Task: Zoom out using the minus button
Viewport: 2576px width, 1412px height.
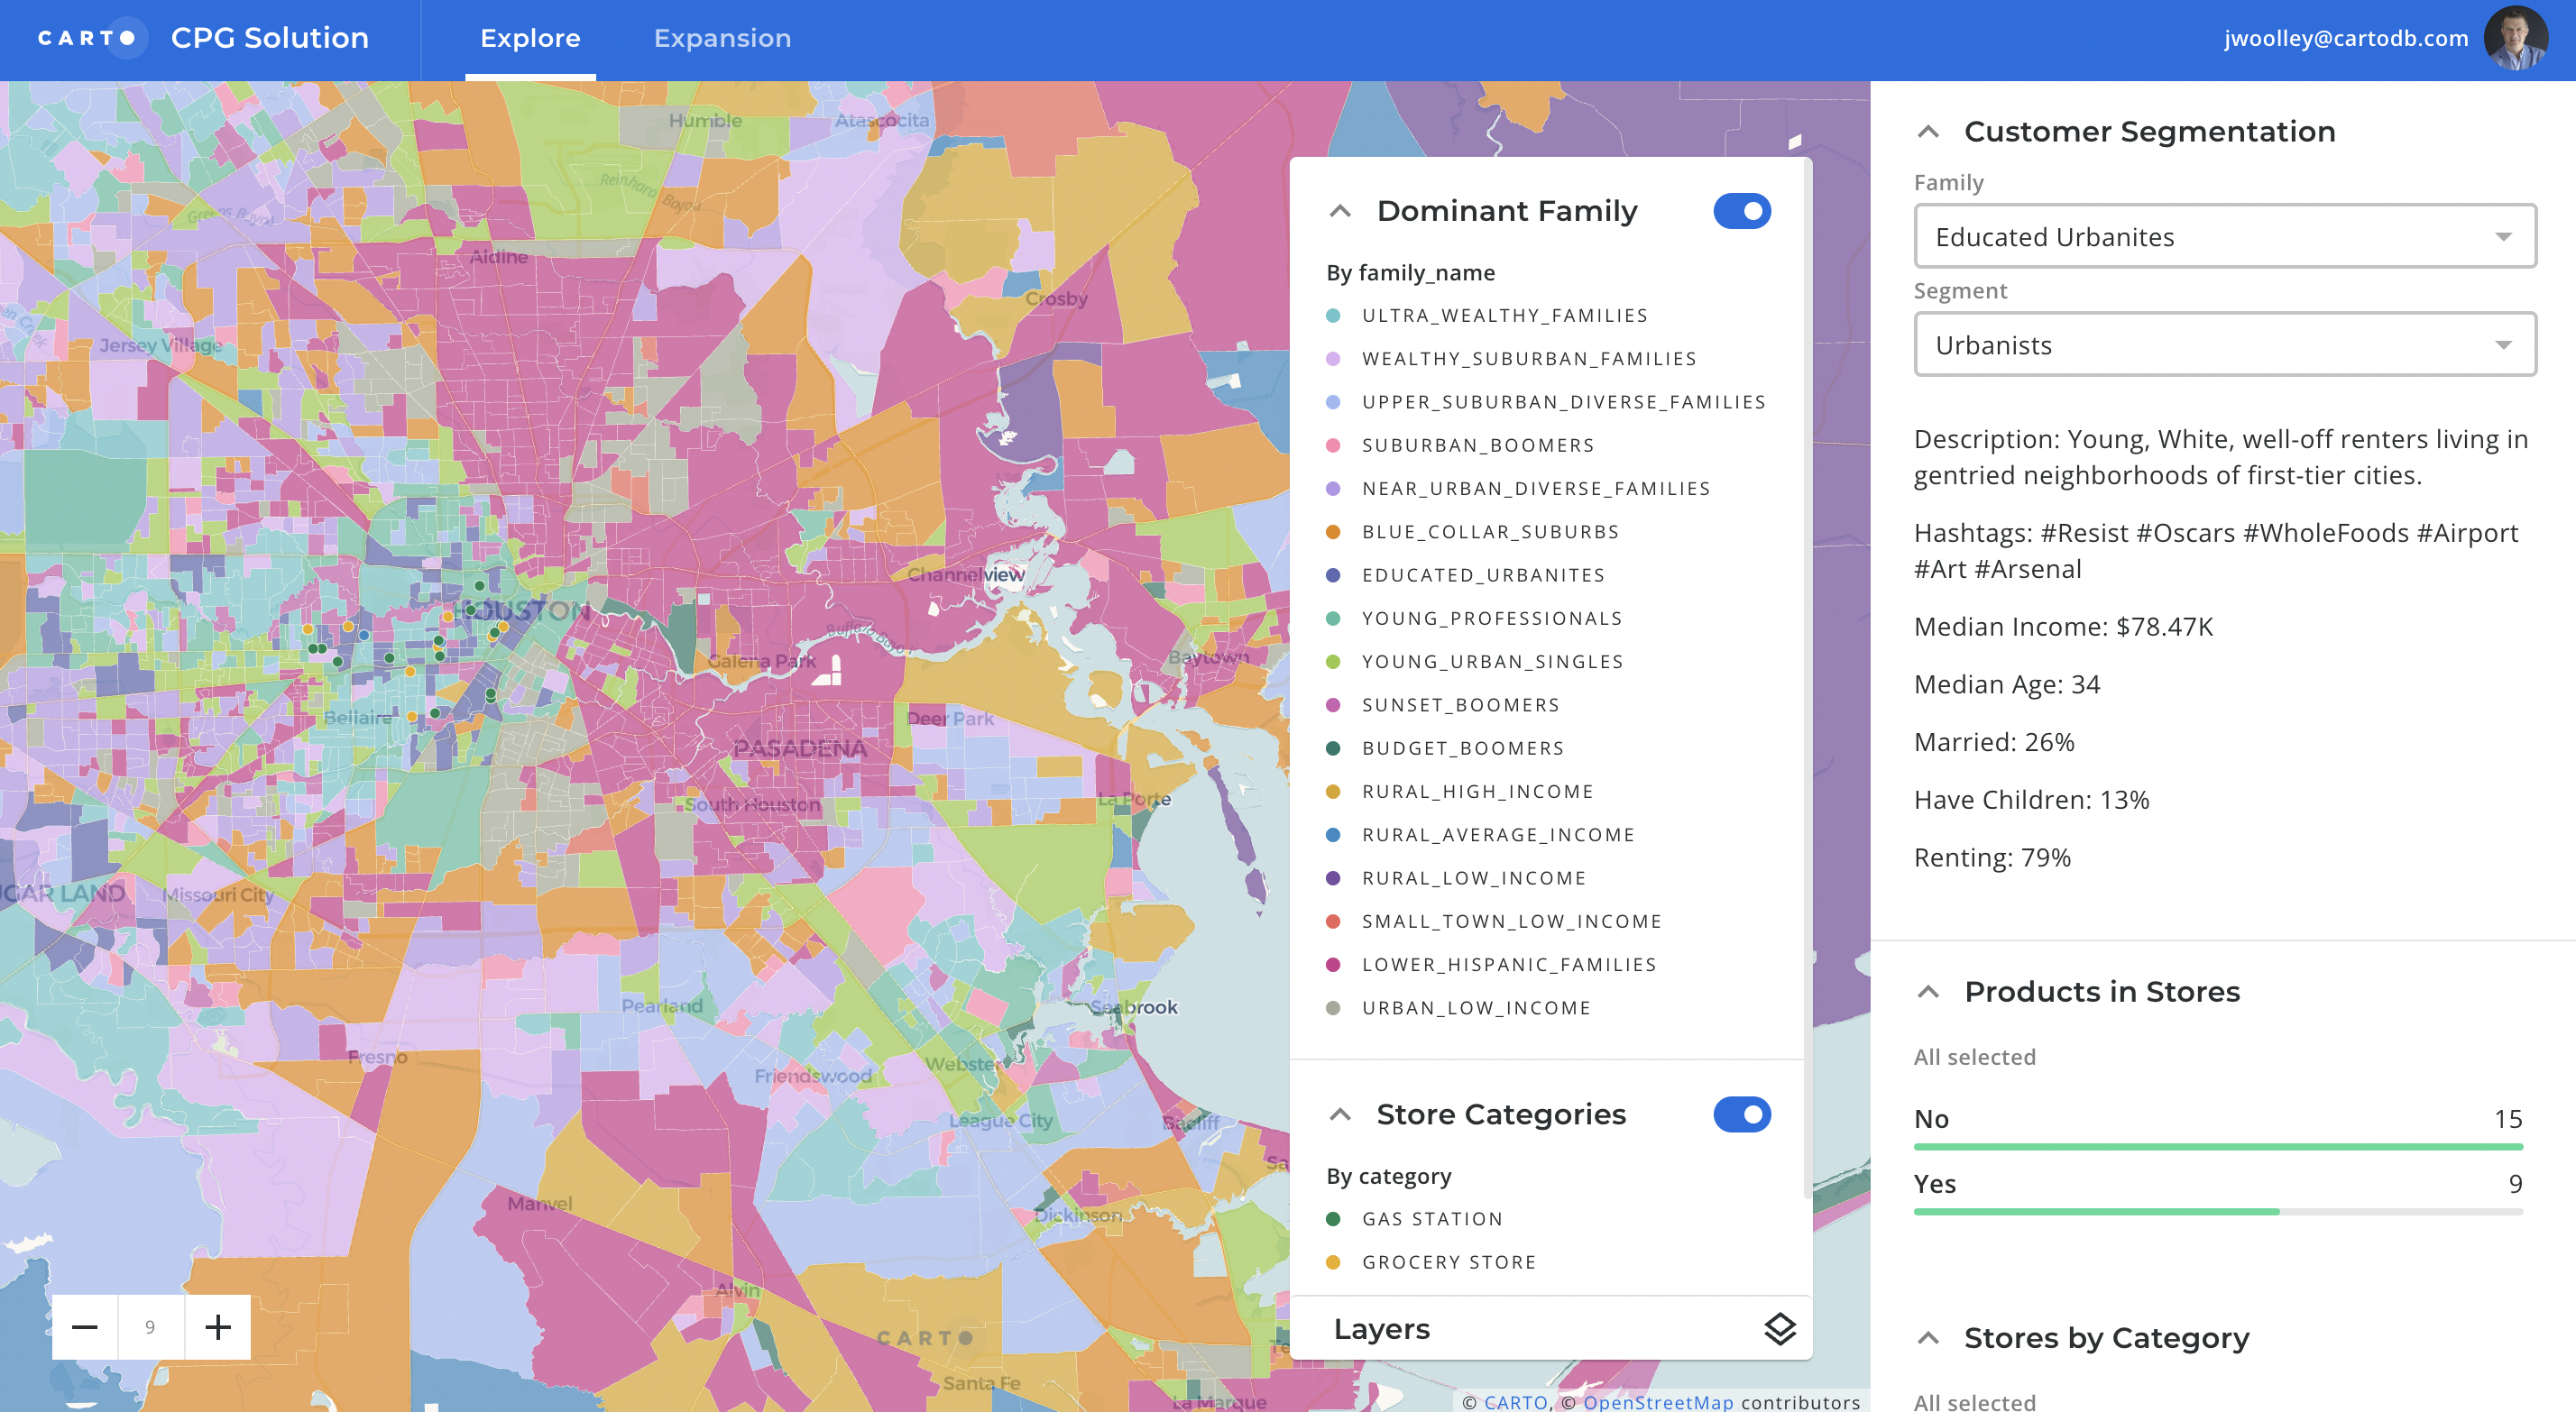Action: 84,1327
